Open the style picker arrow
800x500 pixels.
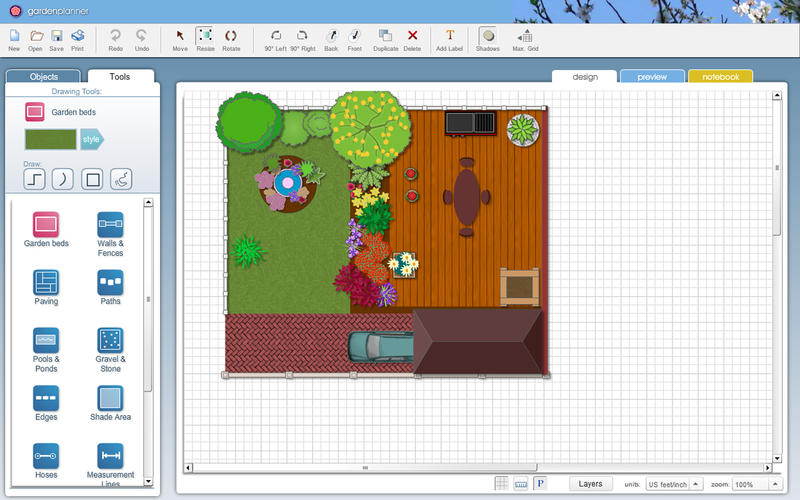(92, 139)
